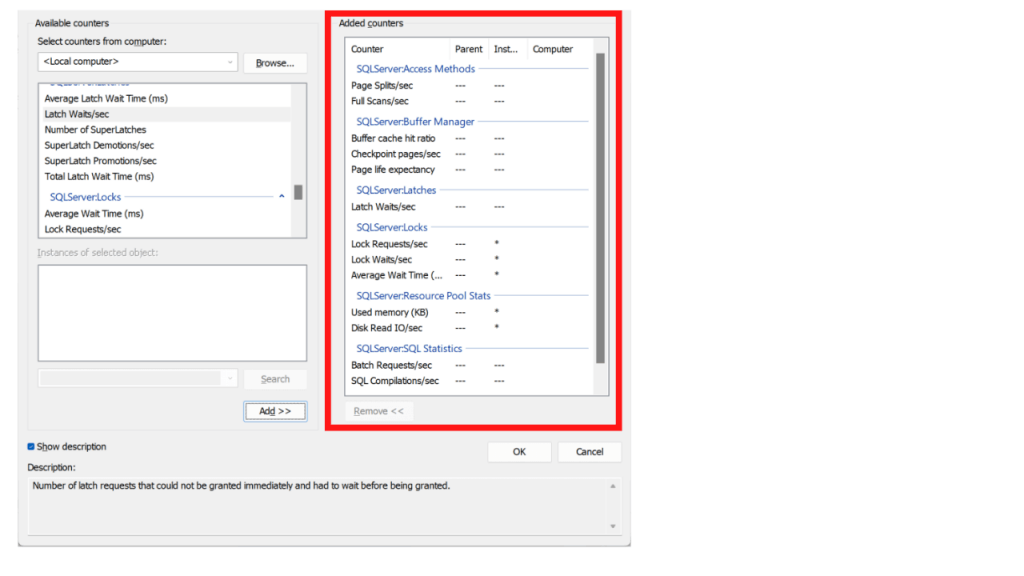The width and height of the screenshot is (1024, 576).
Task: Select SQL Compilations/sec added counter
Action: pyautogui.click(x=395, y=381)
